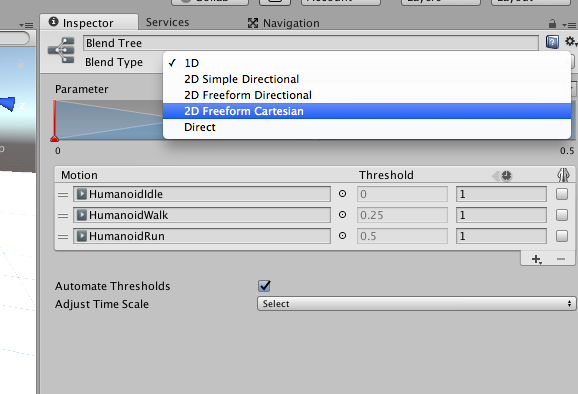The width and height of the screenshot is (578, 394).
Task: Click the Inspector tab info icon
Action: (53, 22)
